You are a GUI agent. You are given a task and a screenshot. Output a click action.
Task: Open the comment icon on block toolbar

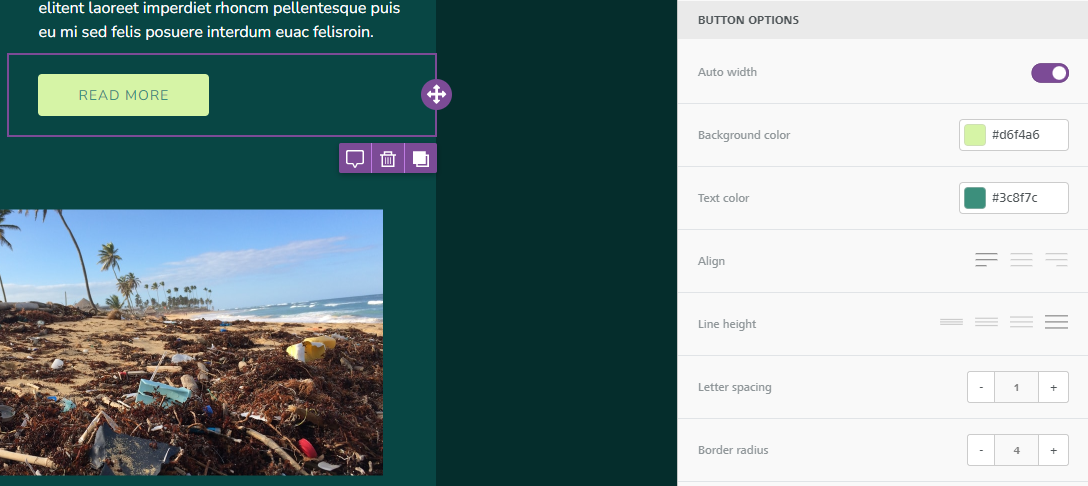(355, 158)
